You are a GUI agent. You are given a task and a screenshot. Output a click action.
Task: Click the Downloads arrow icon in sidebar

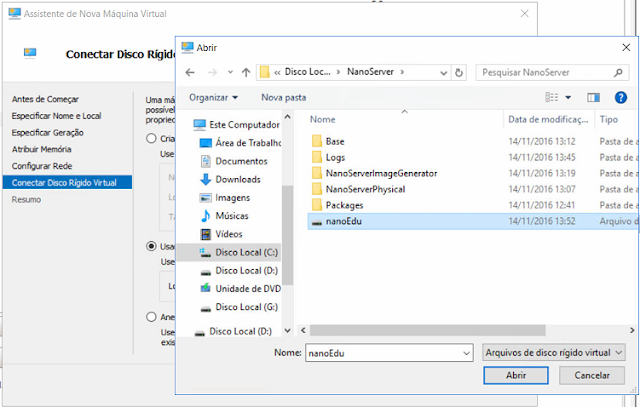coord(205,179)
